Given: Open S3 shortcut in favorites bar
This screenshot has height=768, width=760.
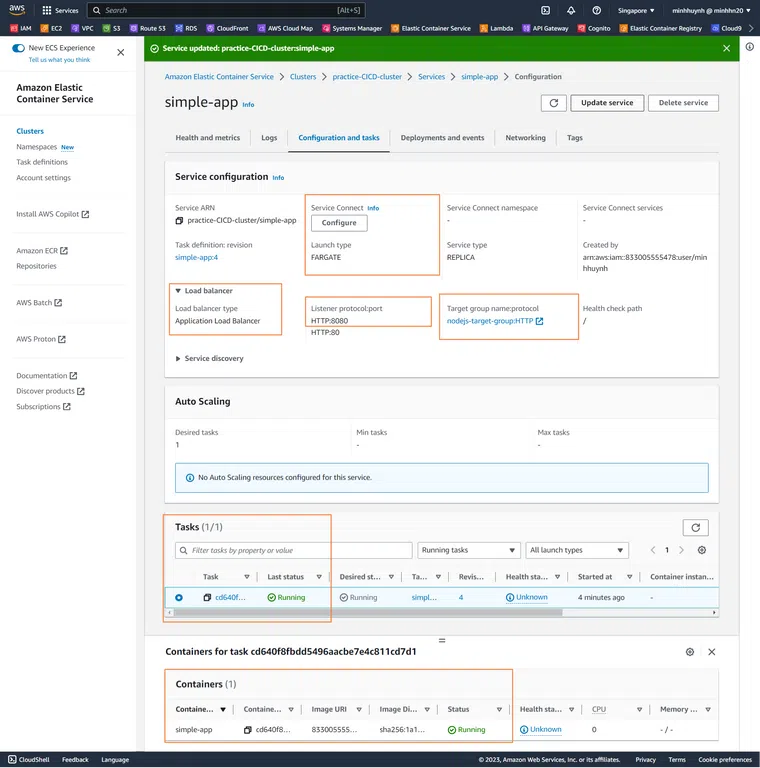Looking at the screenshot, I should click(x=112, y=28).
